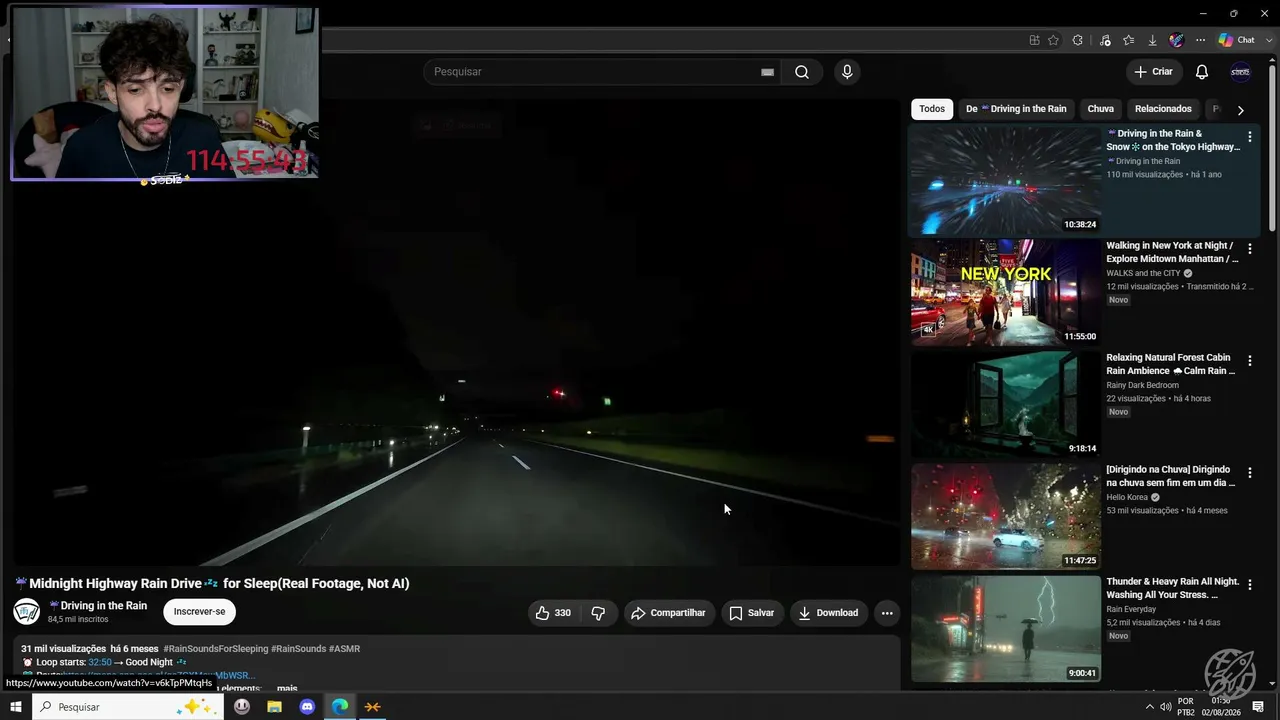Open the YouTube account avatar menu

click(1240, 72)
